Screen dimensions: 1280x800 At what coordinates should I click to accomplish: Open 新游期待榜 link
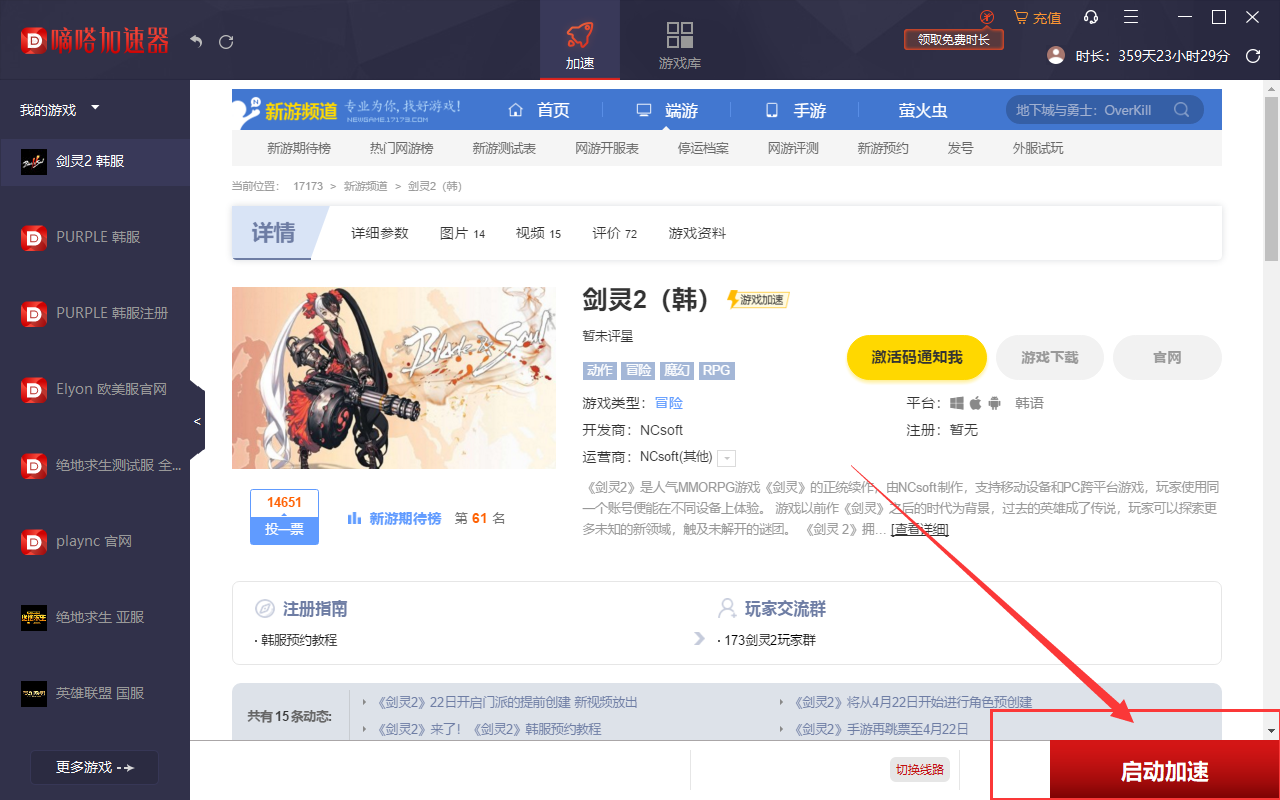click(299, 148)
